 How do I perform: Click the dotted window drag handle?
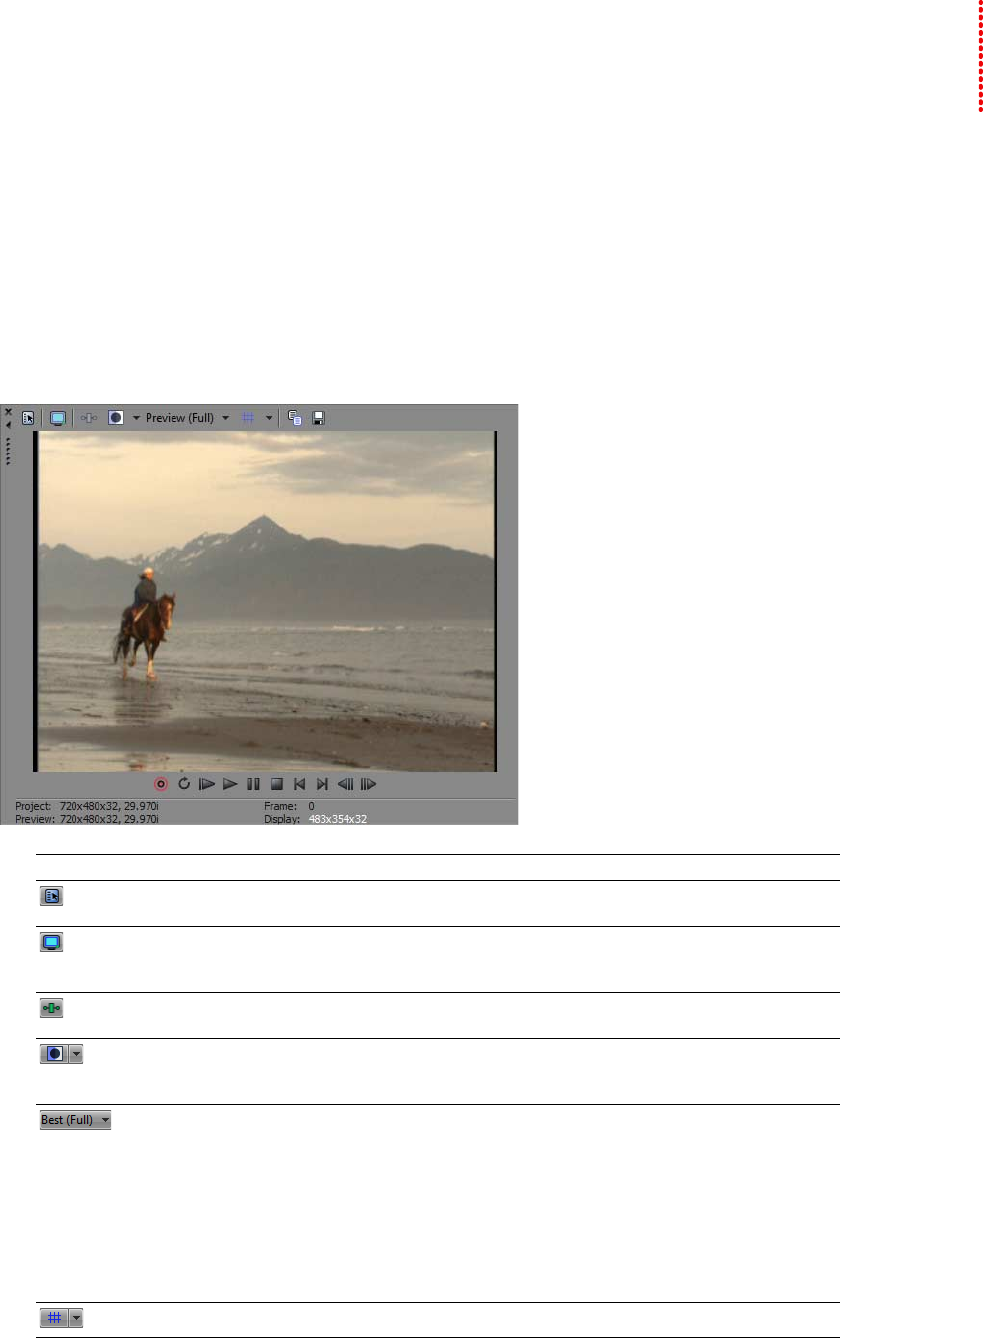[x=8, y=451]
